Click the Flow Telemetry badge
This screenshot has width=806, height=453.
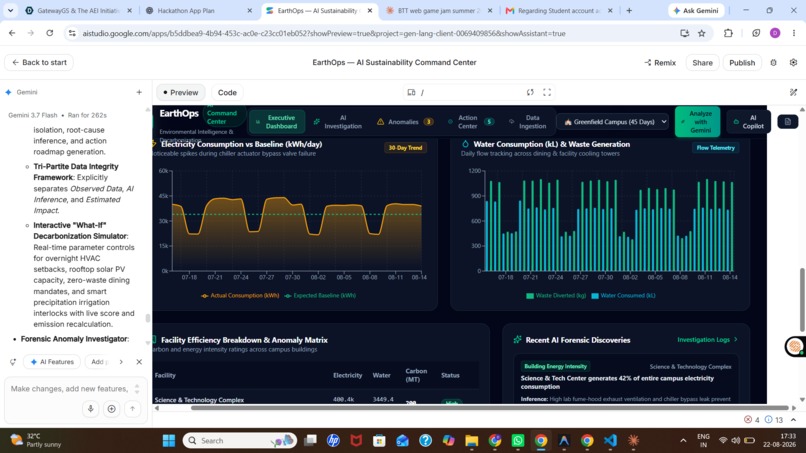coord(716,148)
